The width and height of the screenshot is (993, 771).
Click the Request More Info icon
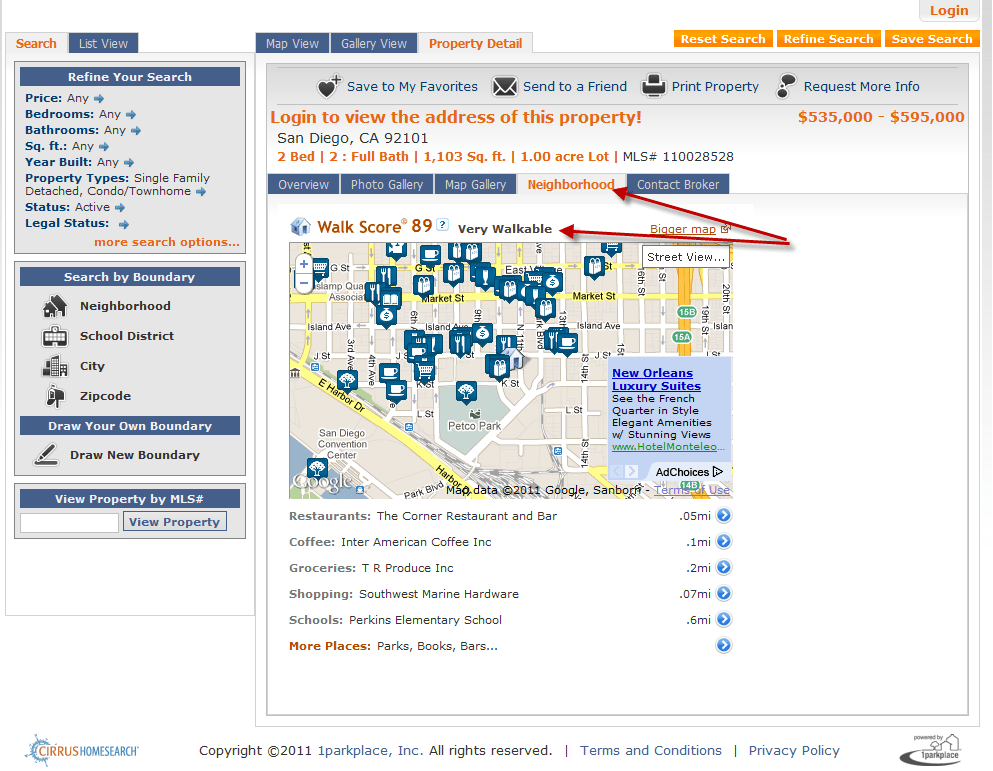click(783, 86)
